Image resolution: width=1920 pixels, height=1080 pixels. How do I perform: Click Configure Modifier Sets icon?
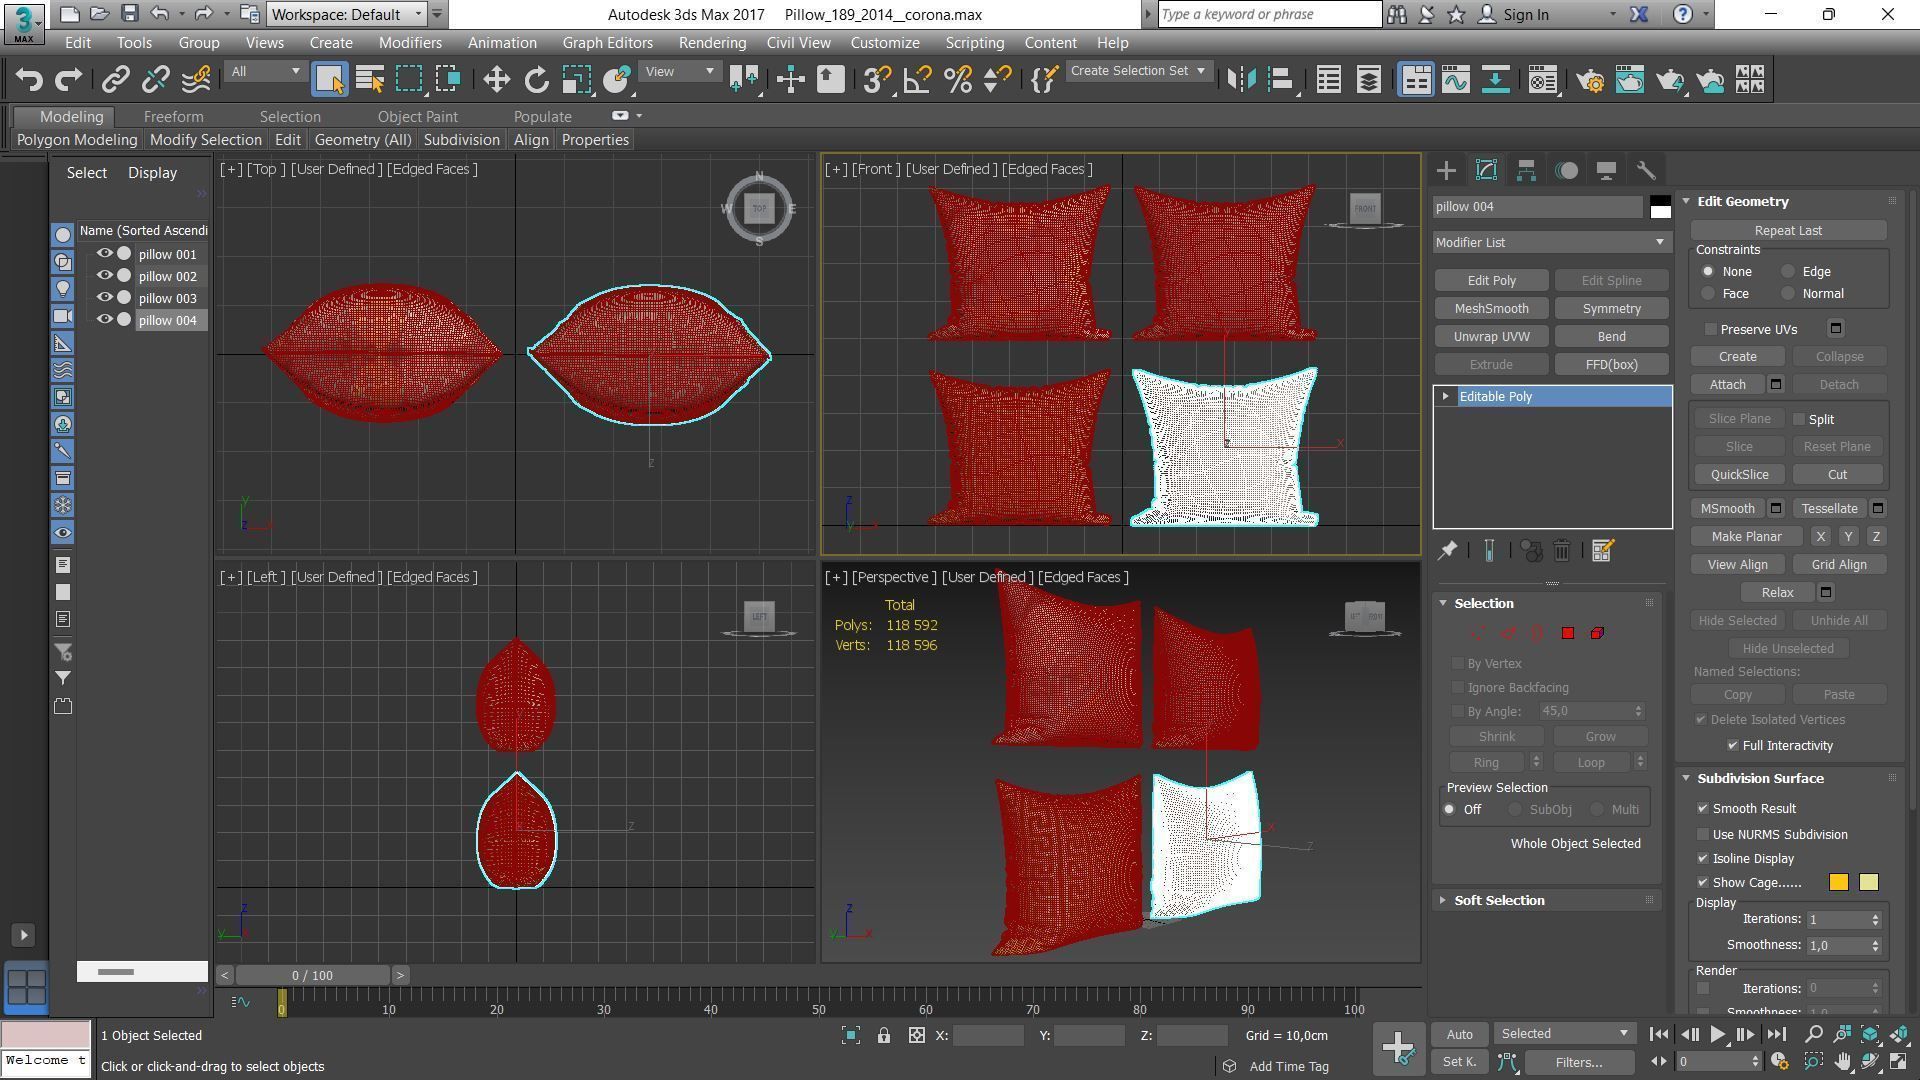tap(1602, 551)
